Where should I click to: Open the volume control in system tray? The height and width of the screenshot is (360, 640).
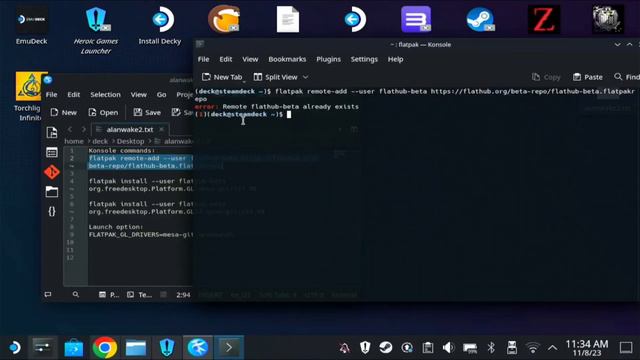[x=448, y=348]
